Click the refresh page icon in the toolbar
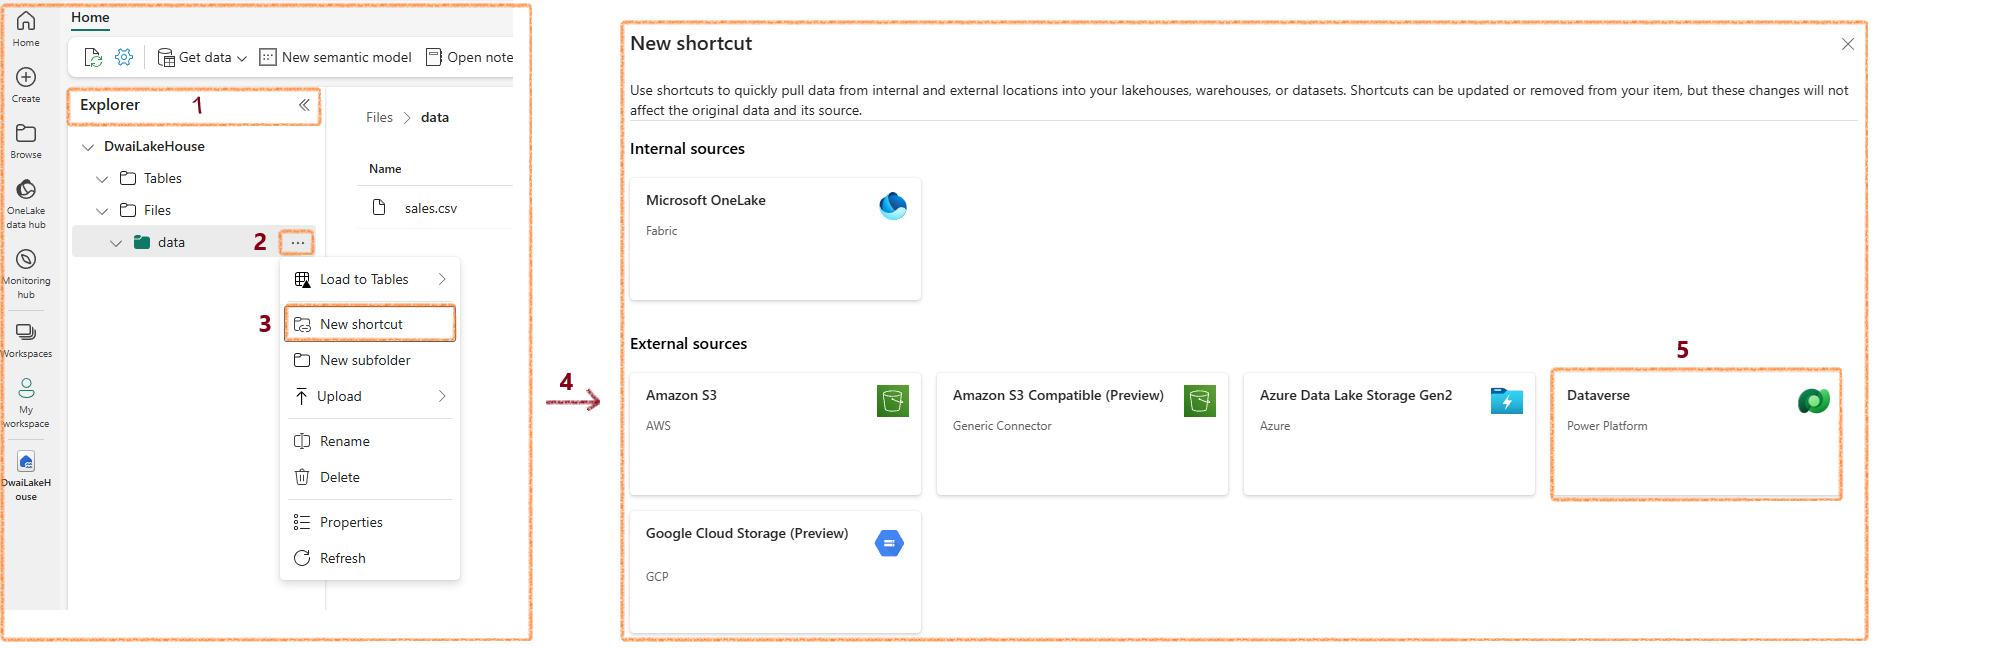Screen dimensions: 2000x648 [93, 57]
